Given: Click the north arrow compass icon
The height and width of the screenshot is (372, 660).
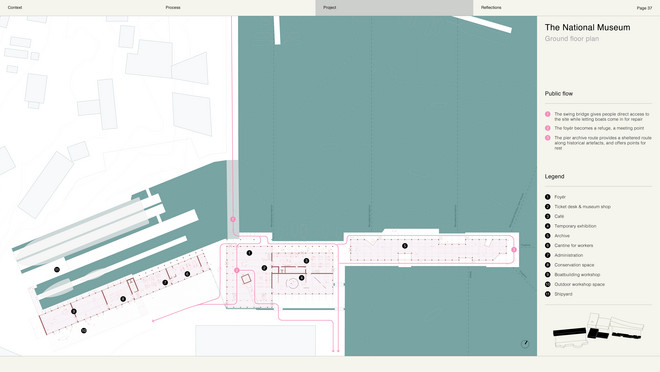Looking at the screenshot, I should [525, 343].
